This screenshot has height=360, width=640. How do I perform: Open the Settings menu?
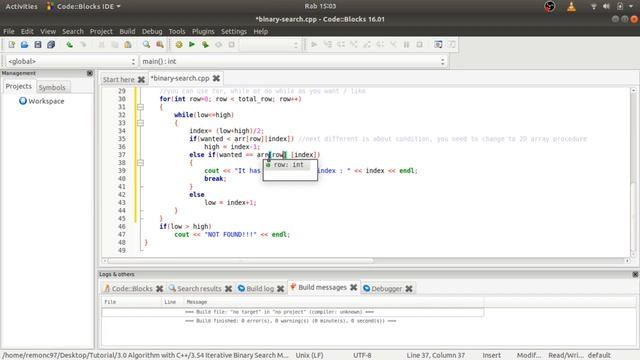pyautogui.click(x=233, y=31)
